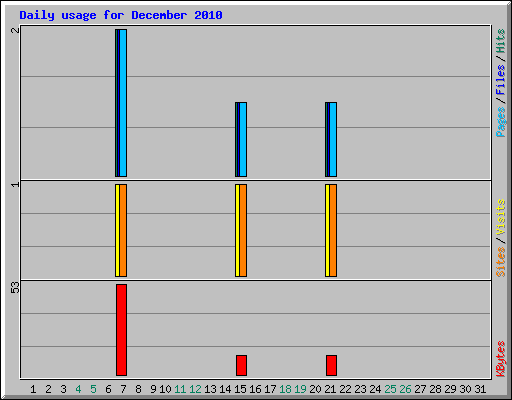Click the red KBytes bar for day 15
This screenshot has width=512, height=400.
click(x=241, y=365)
